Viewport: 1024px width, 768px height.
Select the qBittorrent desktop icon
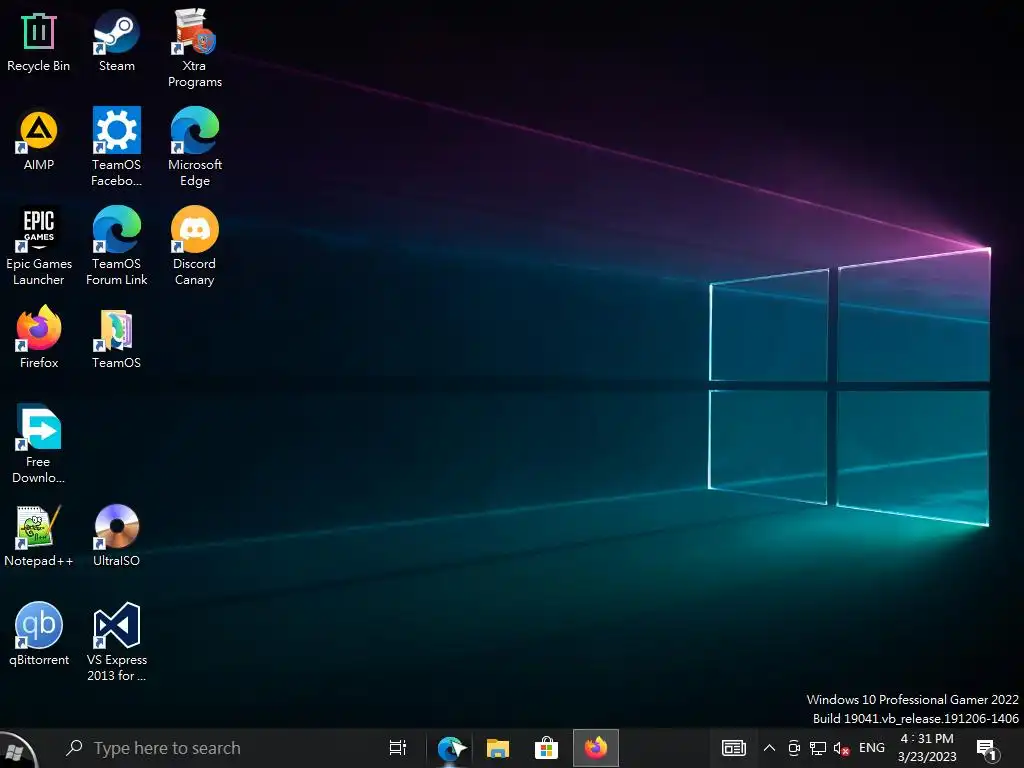[39, 635]
